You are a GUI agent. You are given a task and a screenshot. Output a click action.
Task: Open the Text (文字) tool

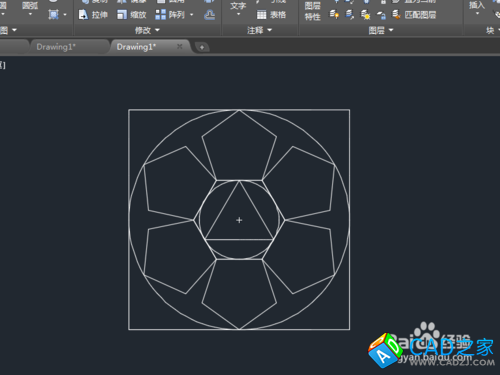[x=238, y=8]
